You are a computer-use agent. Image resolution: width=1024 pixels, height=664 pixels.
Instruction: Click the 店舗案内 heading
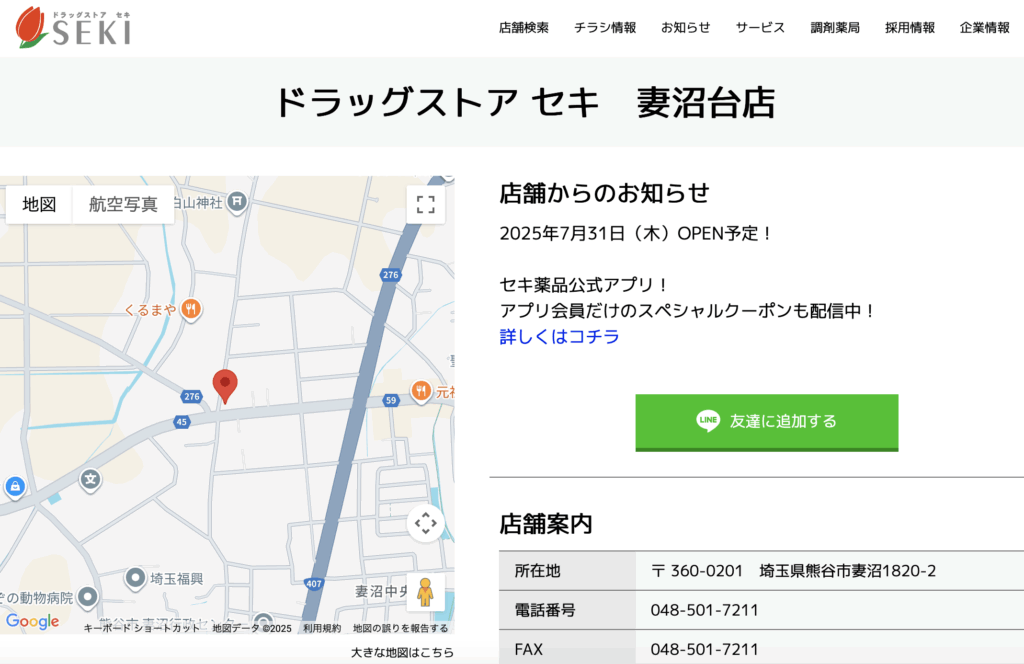546,524
